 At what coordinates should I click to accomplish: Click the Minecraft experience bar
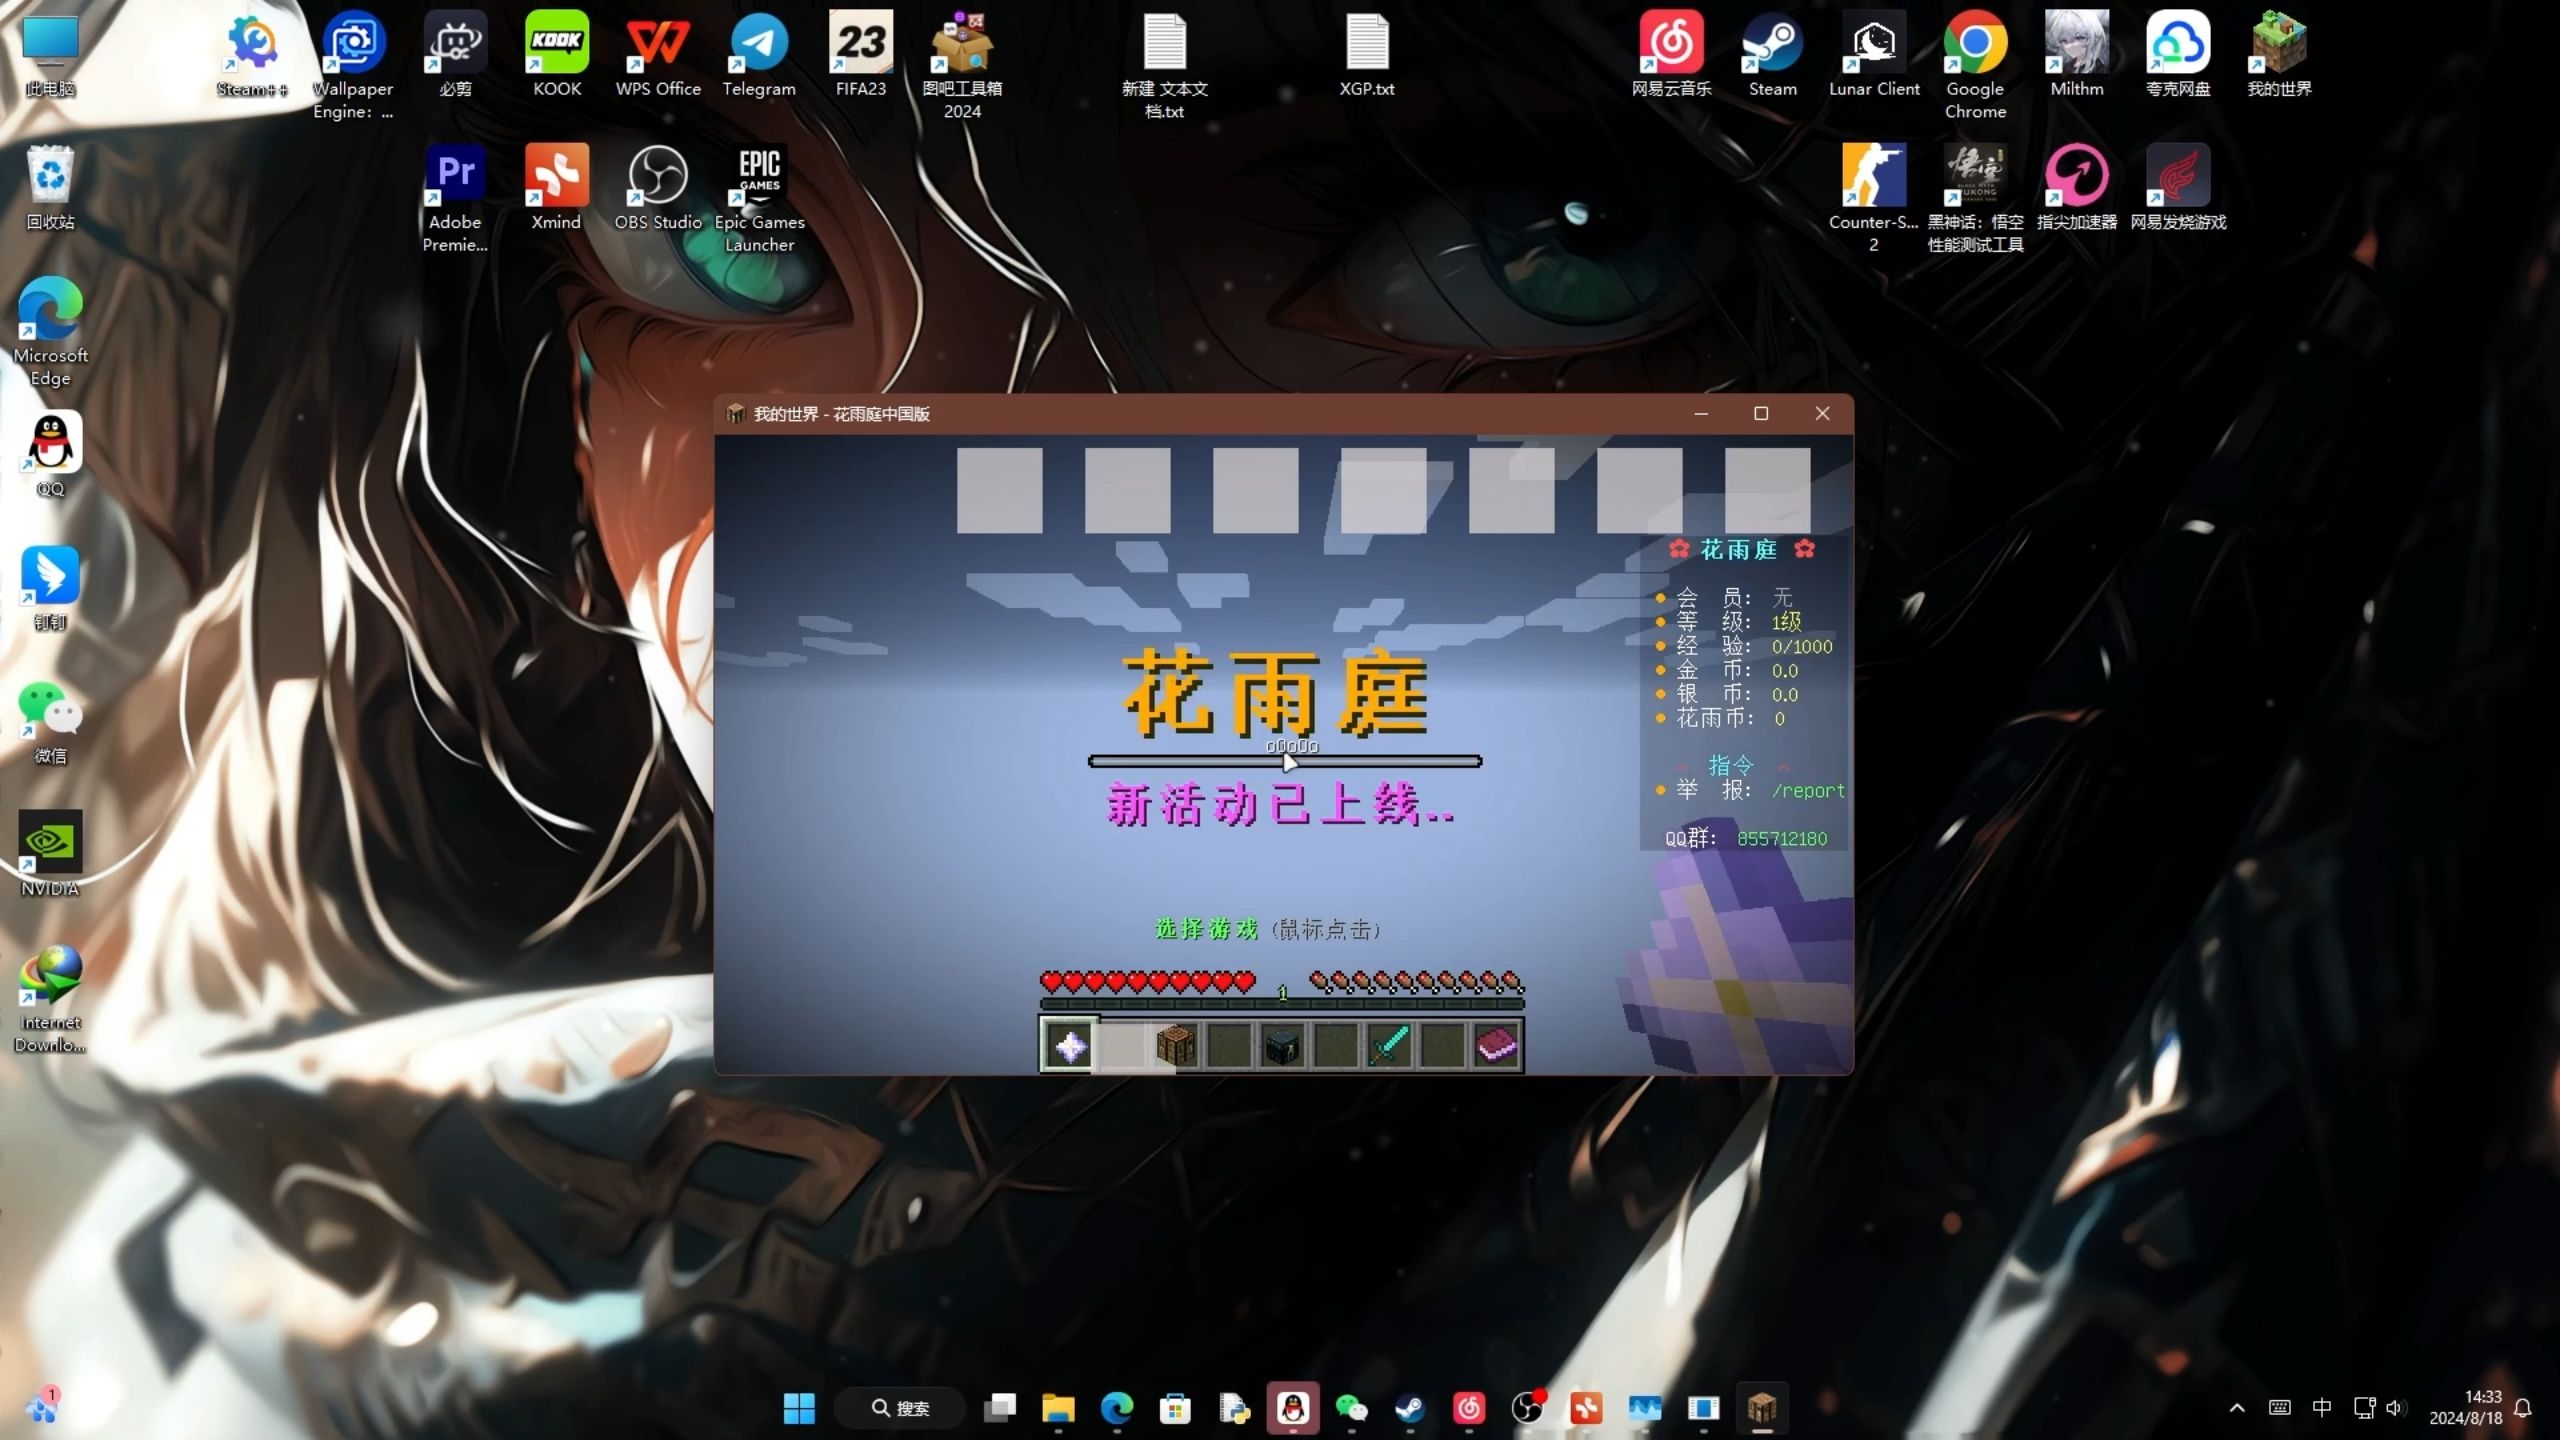pos(1282,1003)
